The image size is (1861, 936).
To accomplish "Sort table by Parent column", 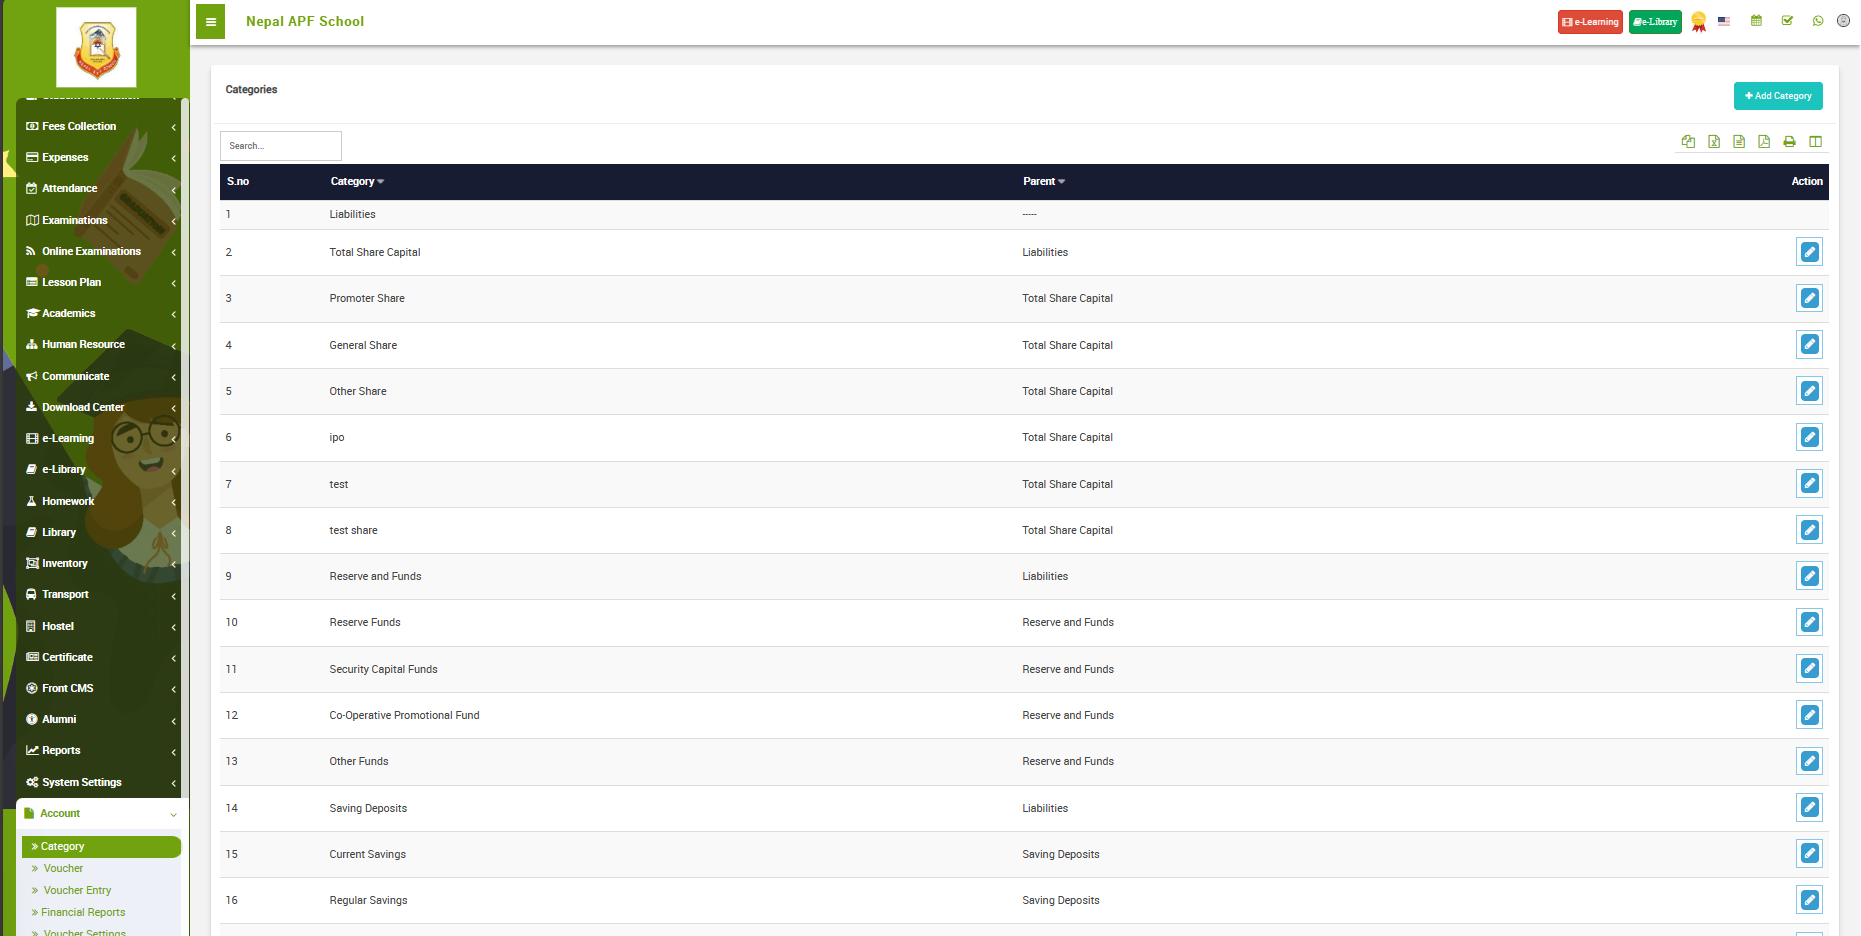I will point(1043,182).
